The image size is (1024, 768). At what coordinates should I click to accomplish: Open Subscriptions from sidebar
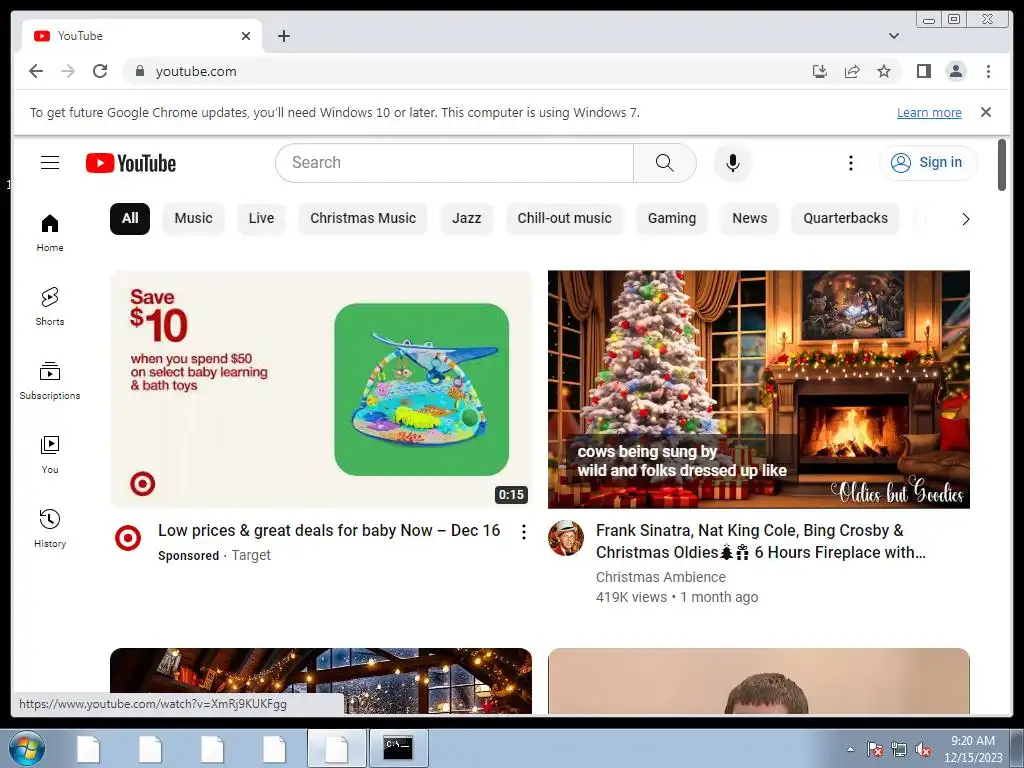(x=50, y=381)
